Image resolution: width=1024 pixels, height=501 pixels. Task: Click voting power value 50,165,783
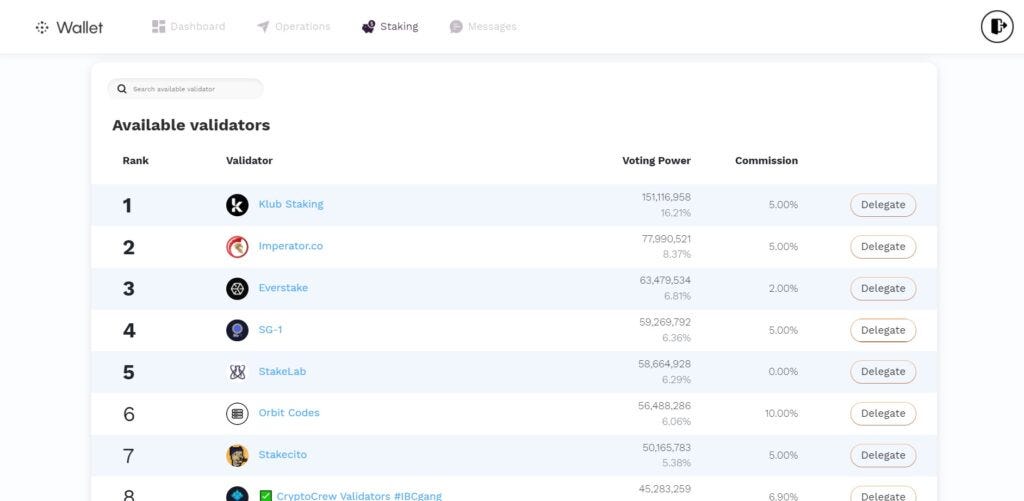(x=667, y=447)
